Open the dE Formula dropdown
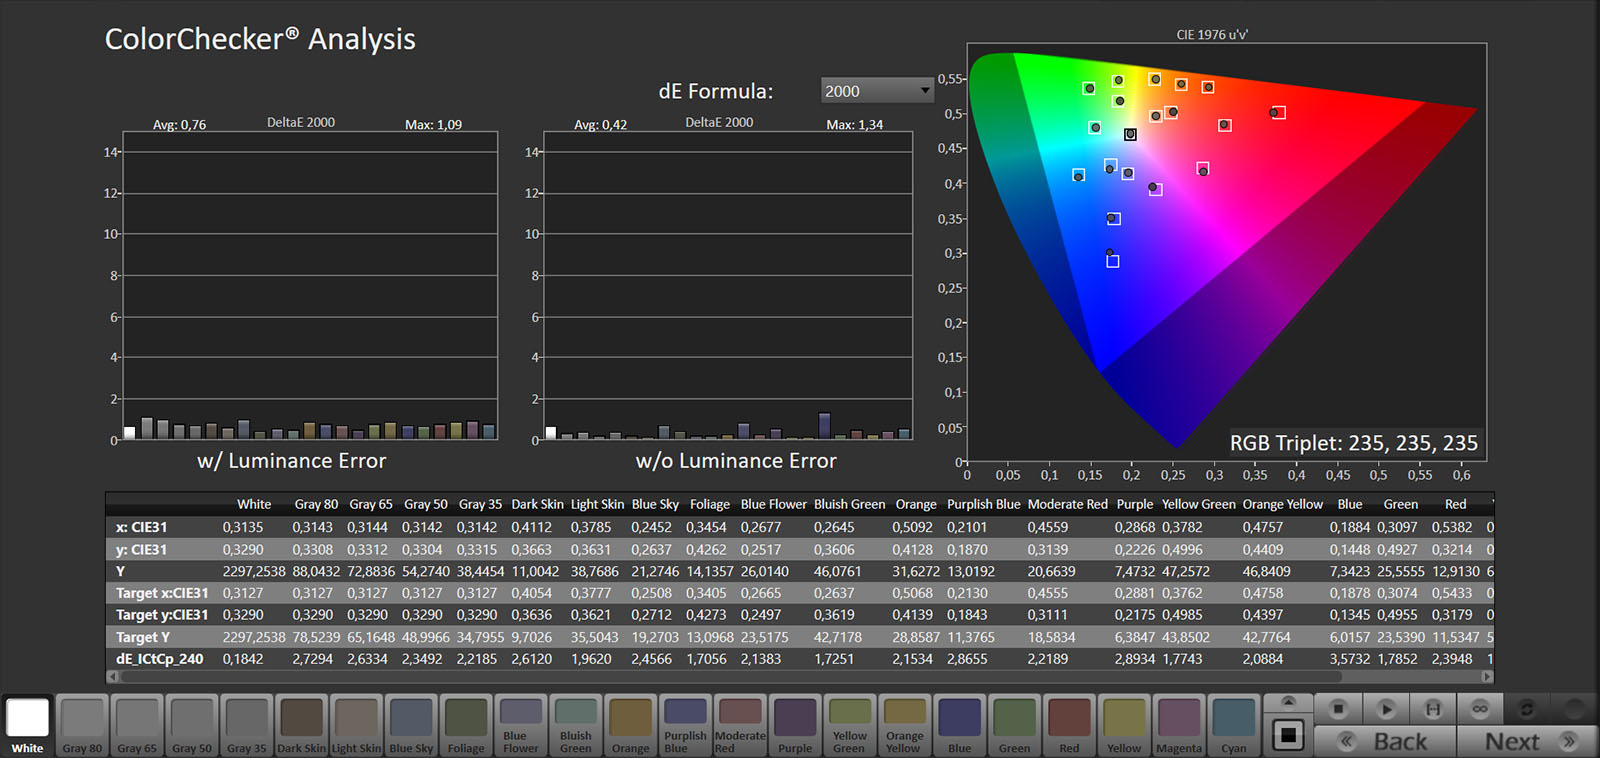 [877, 91]
